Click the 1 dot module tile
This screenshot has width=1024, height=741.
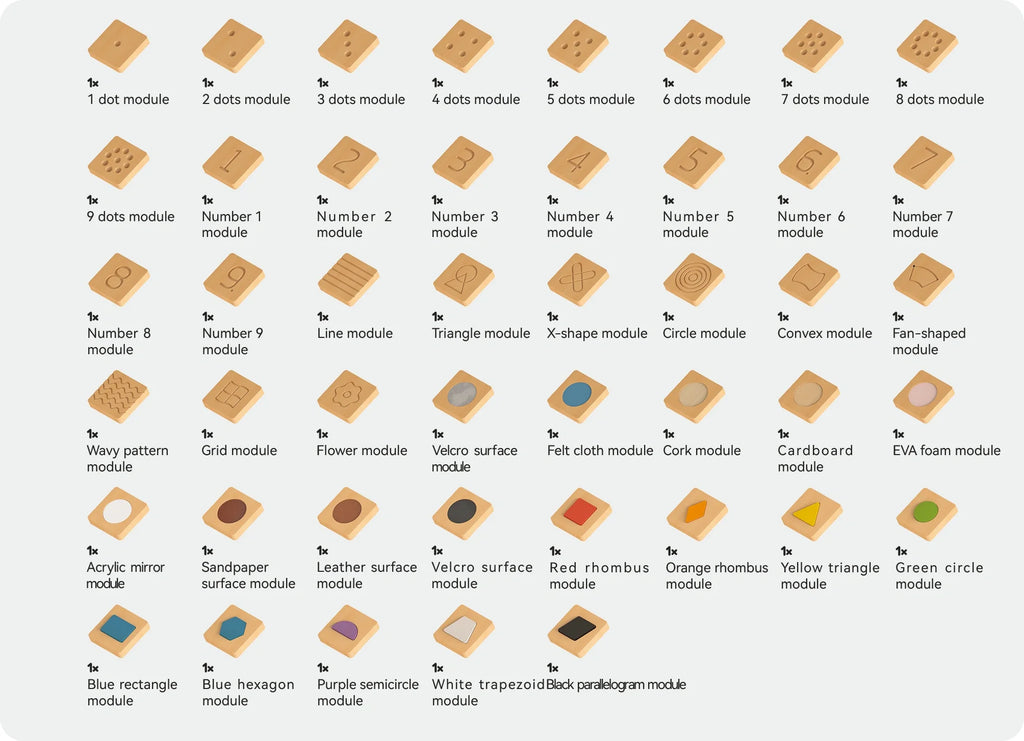[x=118, y=46]
